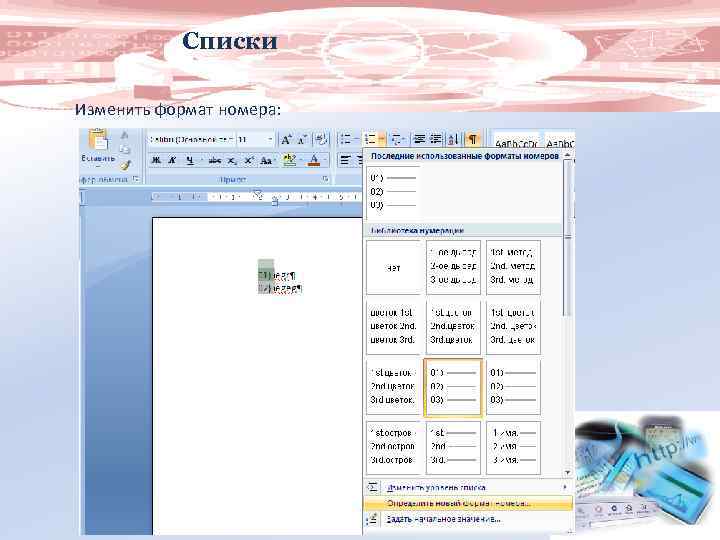Click the Shrink Font icon

click(302, 140)
